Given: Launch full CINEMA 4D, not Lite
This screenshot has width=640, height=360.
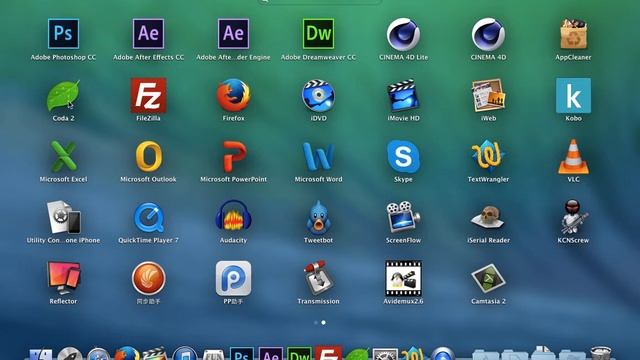Looking at the screenshot, I should pos(488,34).
